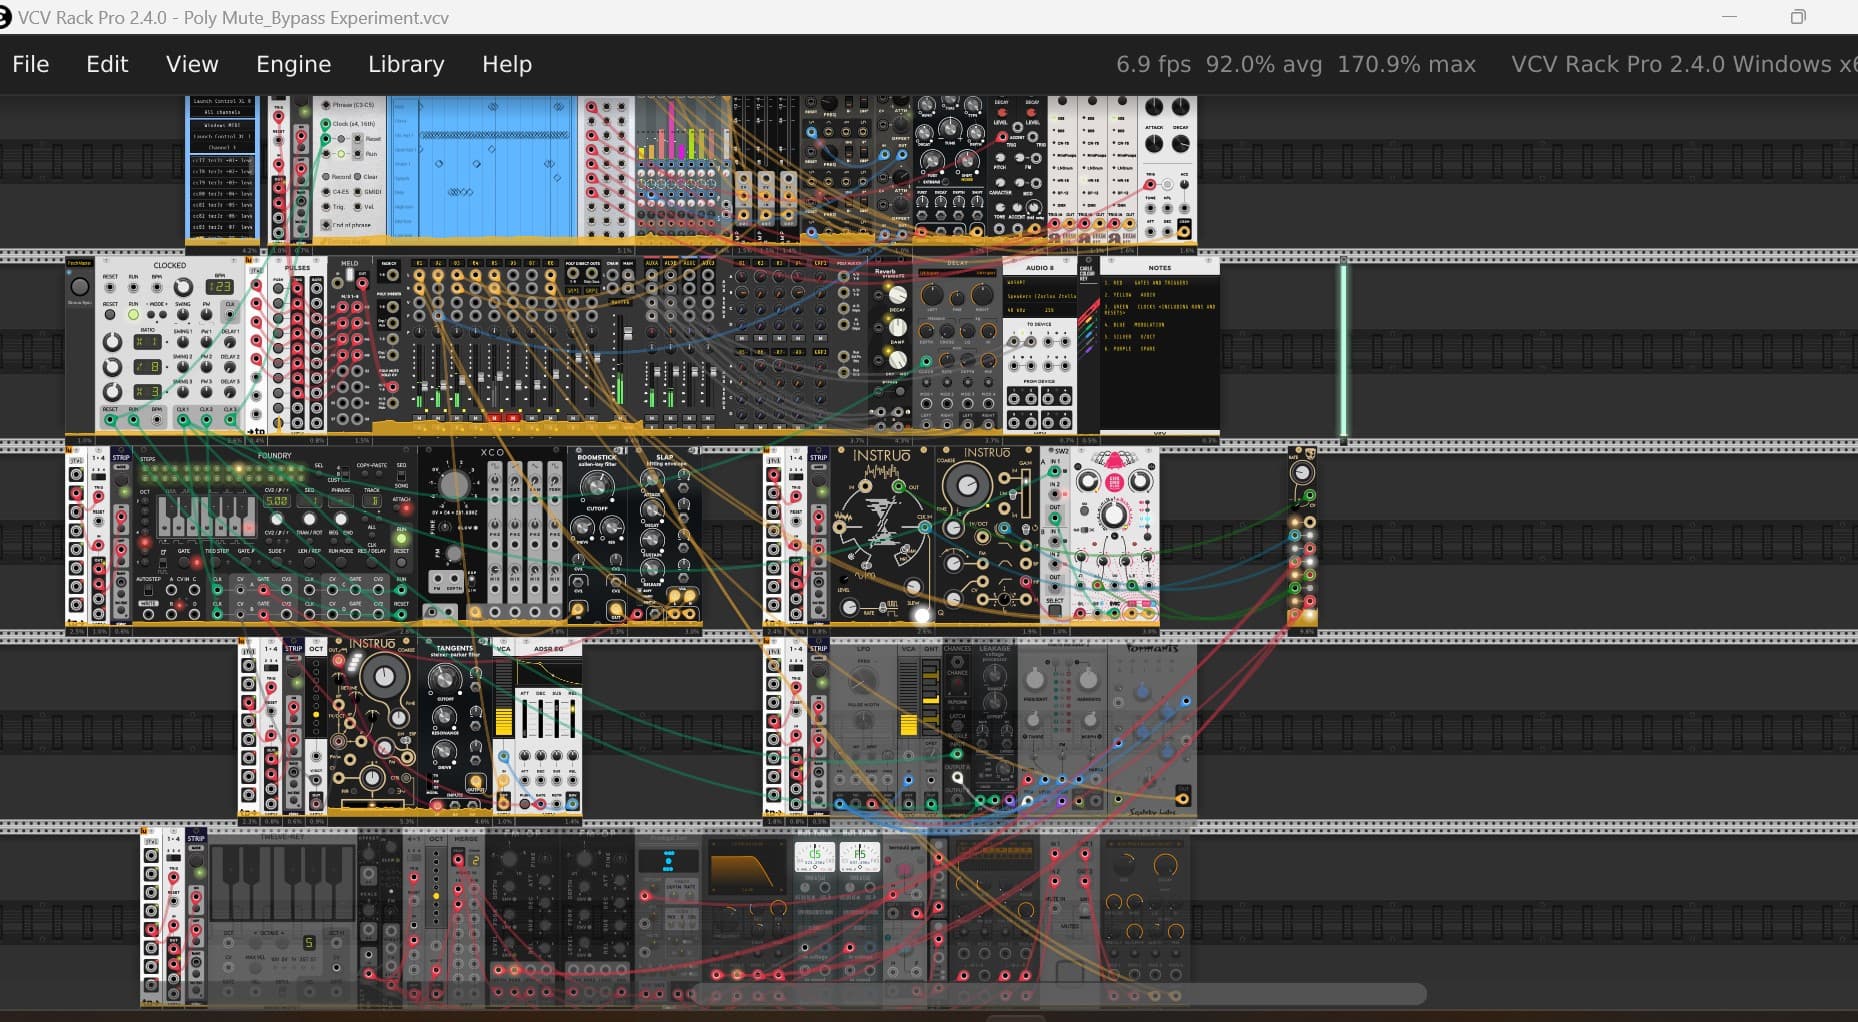Screen dimensions: 1858x1022
Task: Click the large COARSE knob in third rack row
Action: 967,487
